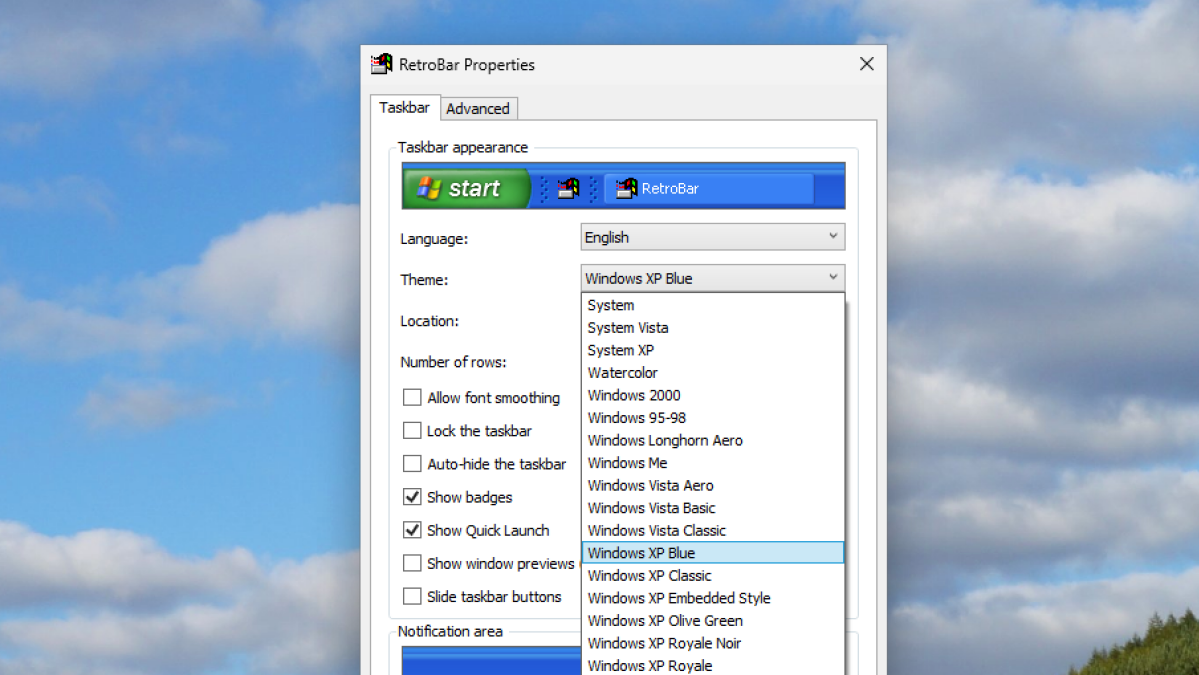Pick the System XP theme option

pos(713,350)
